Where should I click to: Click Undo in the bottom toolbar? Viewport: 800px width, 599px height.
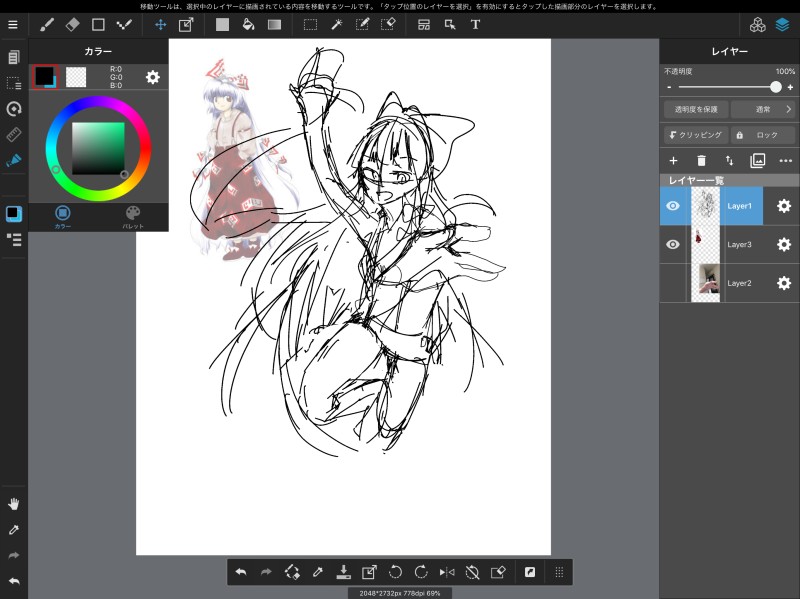coord(241,572)
